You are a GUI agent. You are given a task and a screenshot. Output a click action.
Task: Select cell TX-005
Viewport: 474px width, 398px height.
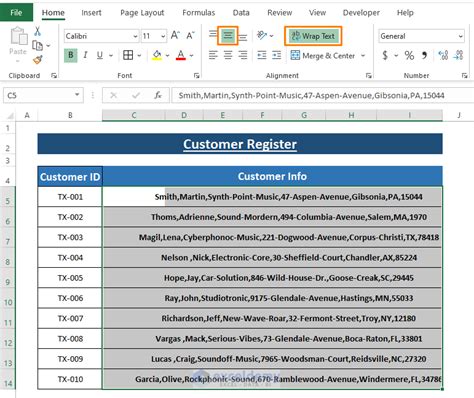(70, 278)
